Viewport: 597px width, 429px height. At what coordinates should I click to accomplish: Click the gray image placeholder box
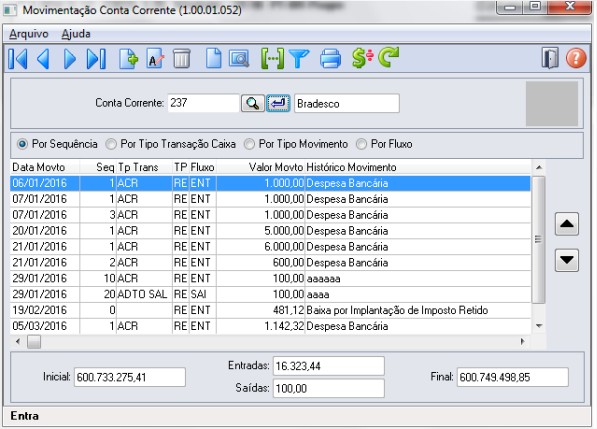(552, 103)
